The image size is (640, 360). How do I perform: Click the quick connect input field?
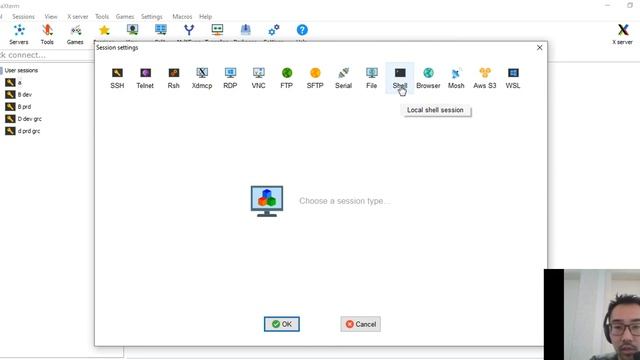click(46, 55)
